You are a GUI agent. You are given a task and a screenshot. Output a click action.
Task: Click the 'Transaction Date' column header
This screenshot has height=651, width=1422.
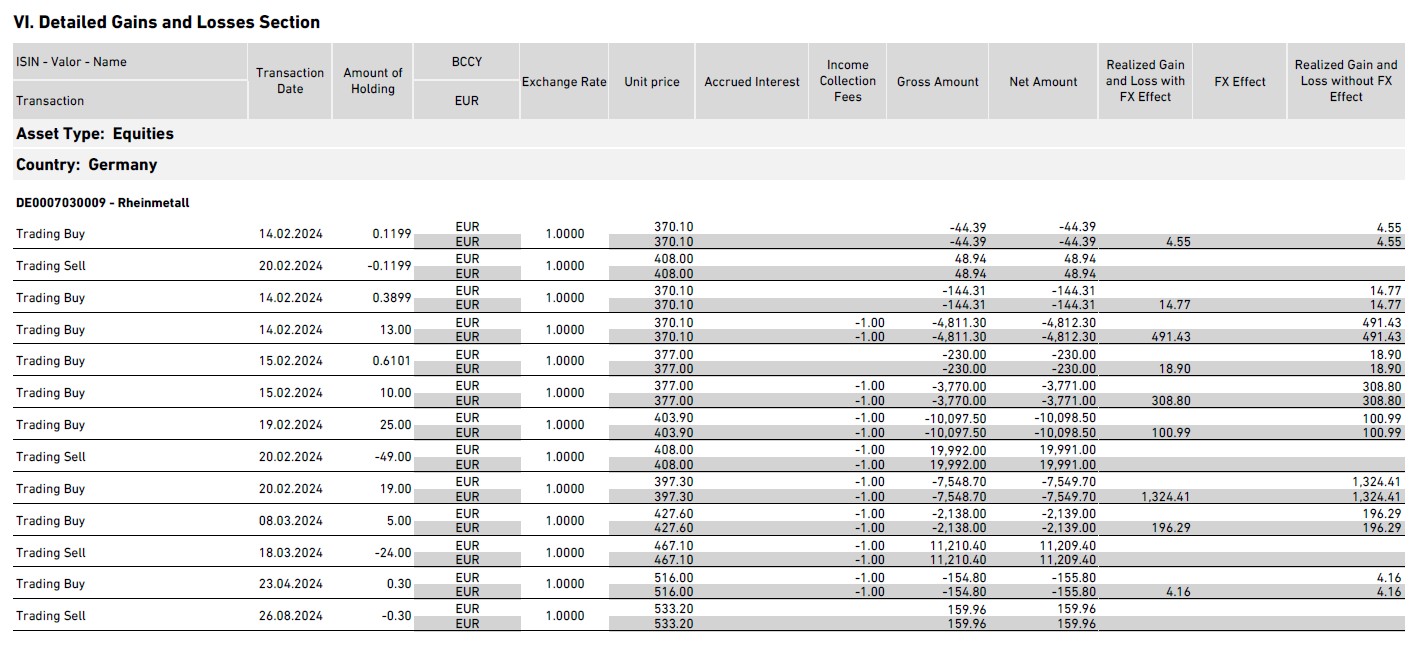point(290,81)
